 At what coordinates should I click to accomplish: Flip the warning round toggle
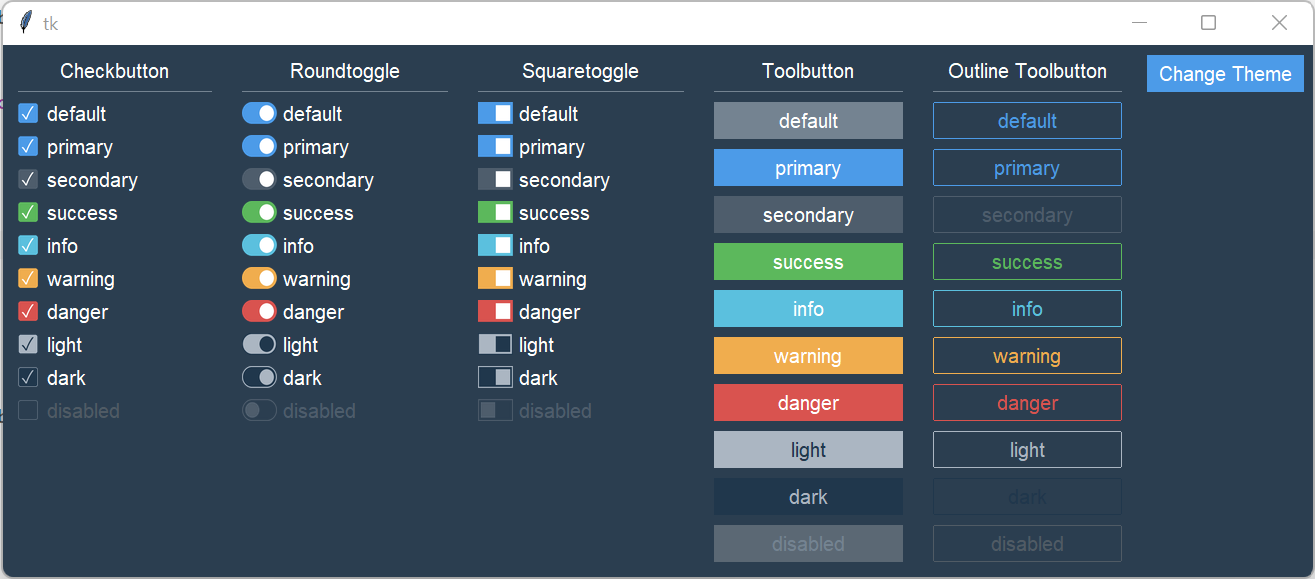click(259, 278)
